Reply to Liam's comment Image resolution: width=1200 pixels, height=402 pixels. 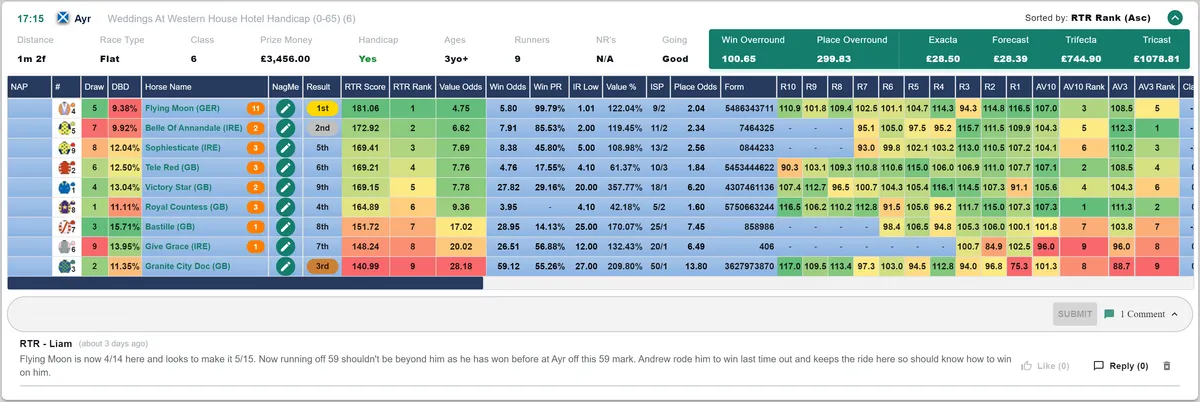pos(1120,366)
